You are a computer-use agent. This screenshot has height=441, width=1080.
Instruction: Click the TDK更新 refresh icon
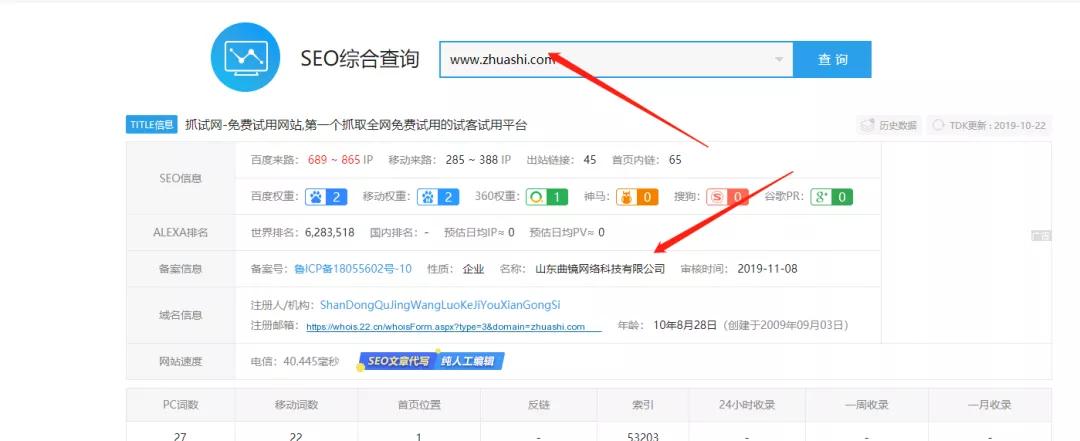pyautogui.click(x=937, y=125)
